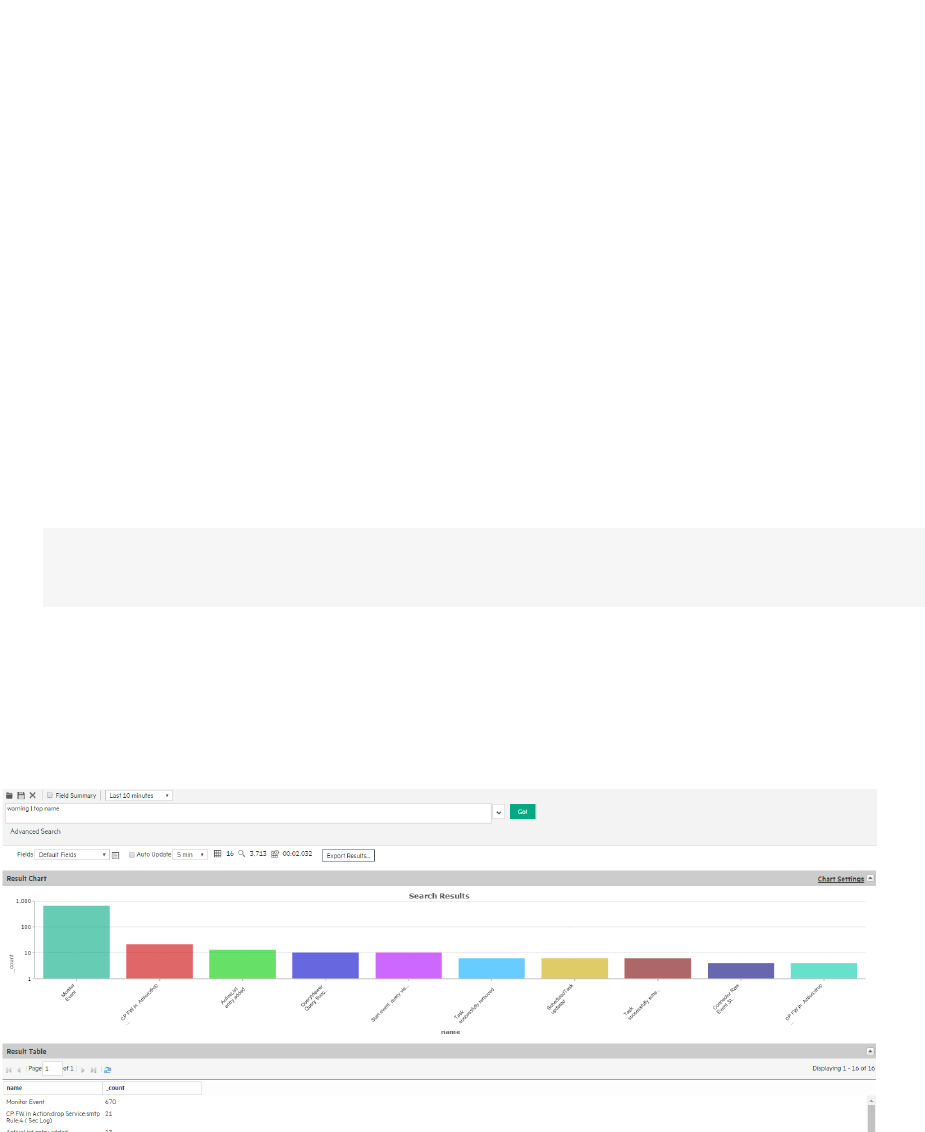Go to previous results page
This screenshot has width=925, height=1132.
(x=19, y=1070)
